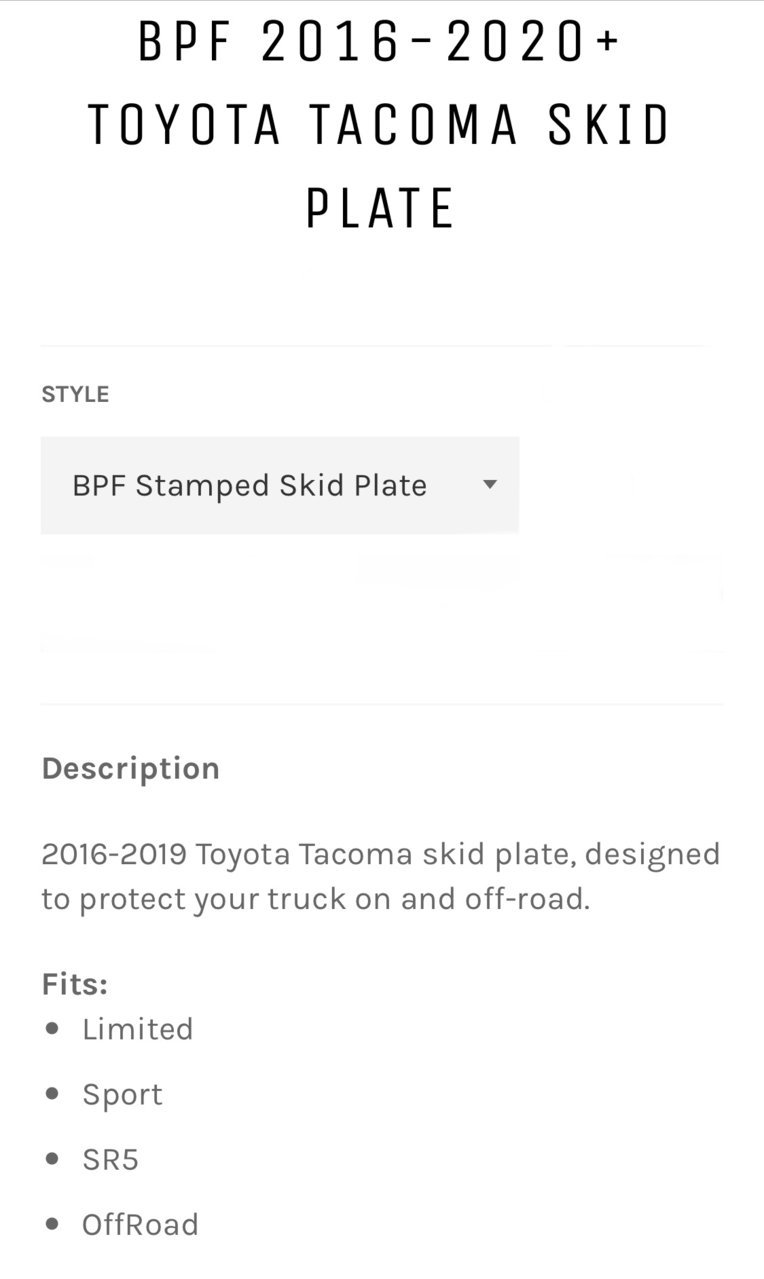Click the dropdown arrow in the style selector
This screenshot has height=1279, width=764.
489,485
